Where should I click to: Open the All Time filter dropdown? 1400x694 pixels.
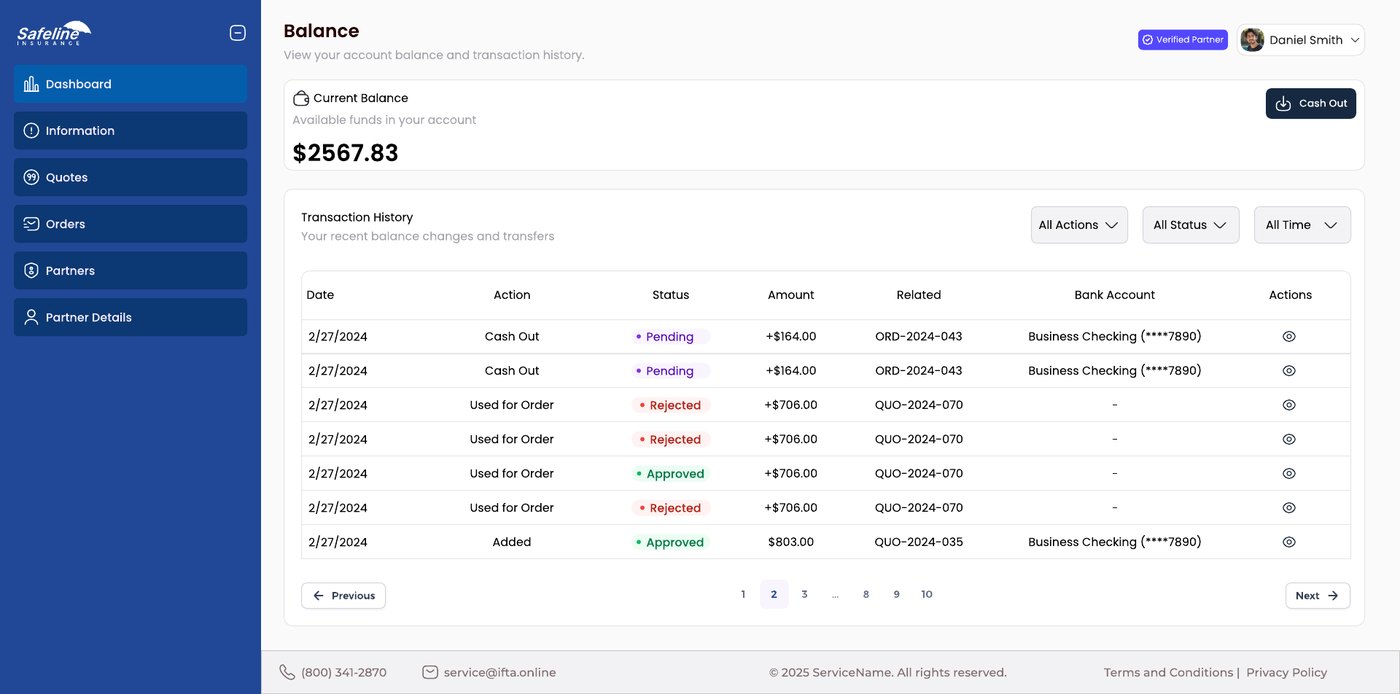pyautogui.click(x=1302, y=225)
